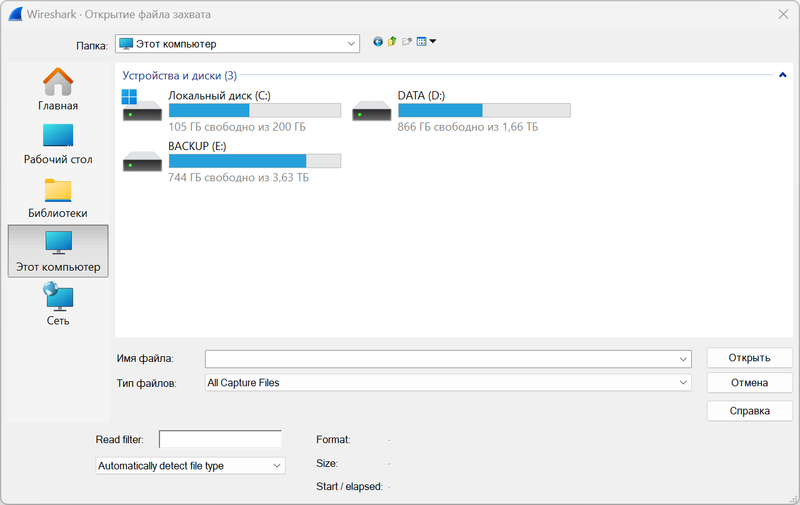Create a new folder icon in toolbar
Screen dimensions: 800x505
(x=407, y=42)
